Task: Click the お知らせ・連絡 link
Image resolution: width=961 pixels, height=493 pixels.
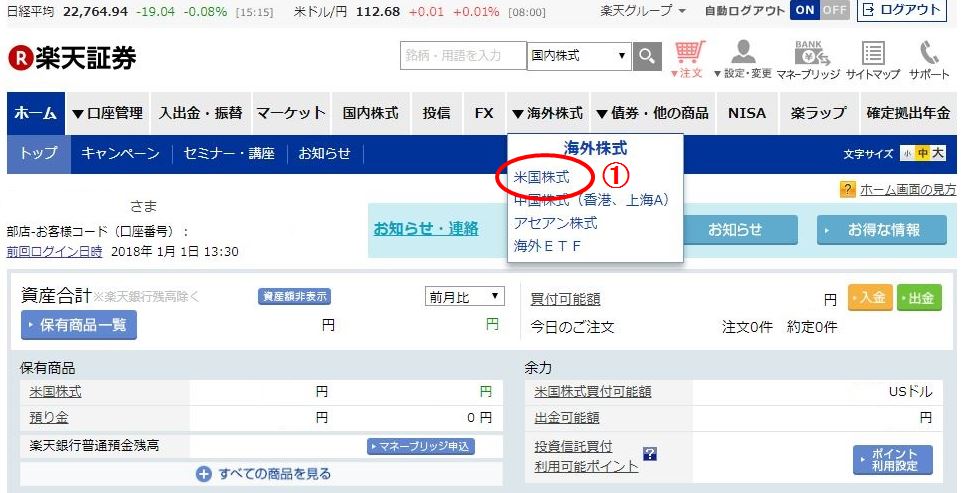Action: 426,229
